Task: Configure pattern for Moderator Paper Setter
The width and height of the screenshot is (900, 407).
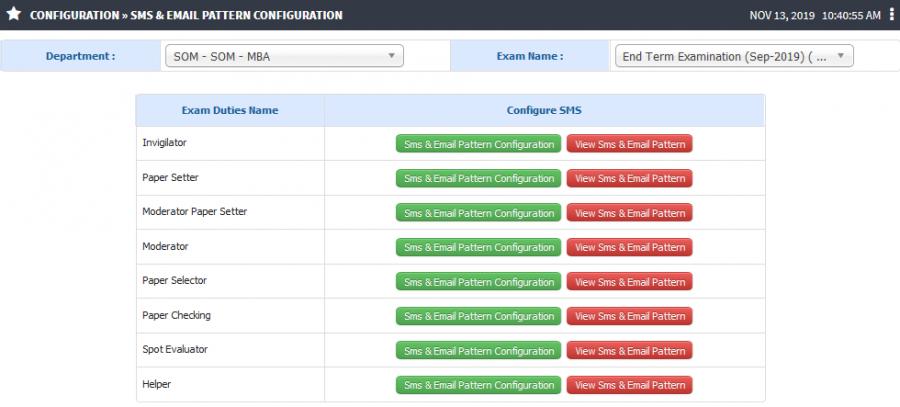Action: click(478, 213)
